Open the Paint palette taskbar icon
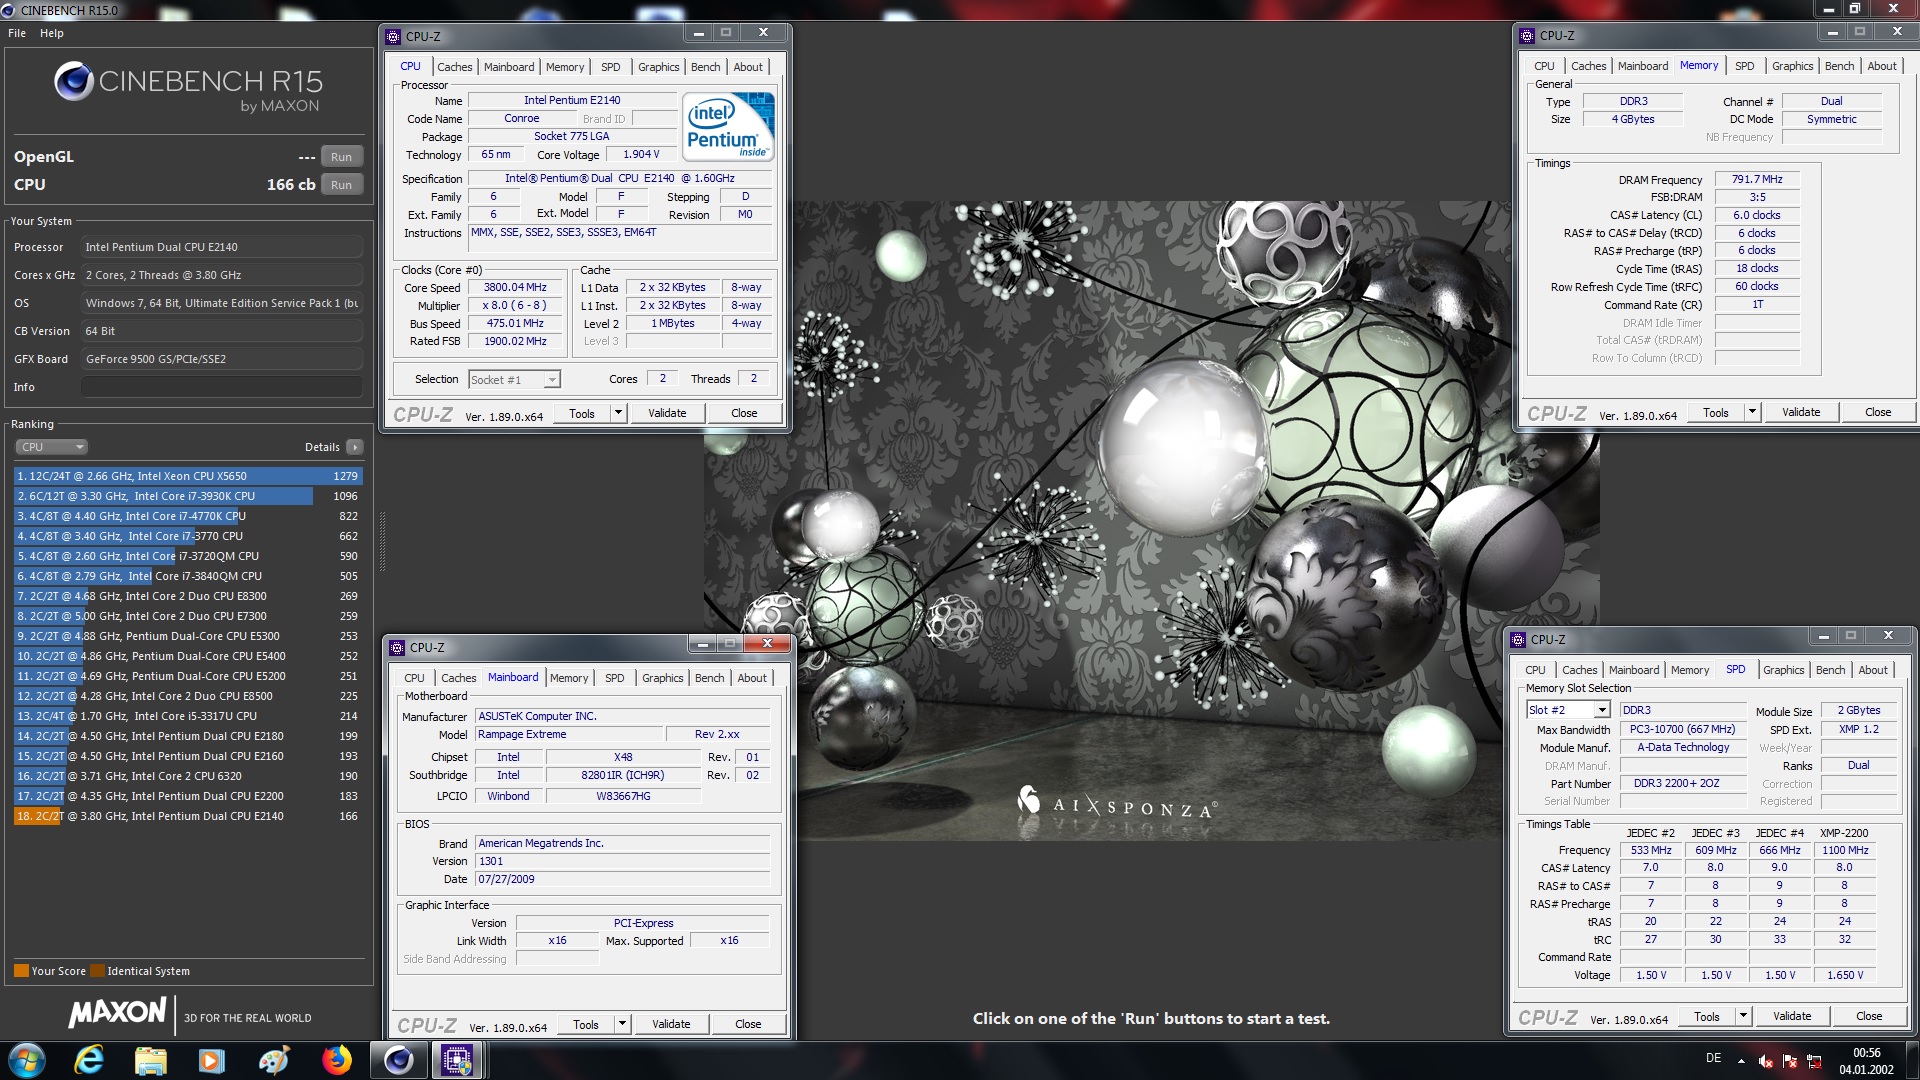This screenshot has width=1920, height=1080. point(273,1060)
